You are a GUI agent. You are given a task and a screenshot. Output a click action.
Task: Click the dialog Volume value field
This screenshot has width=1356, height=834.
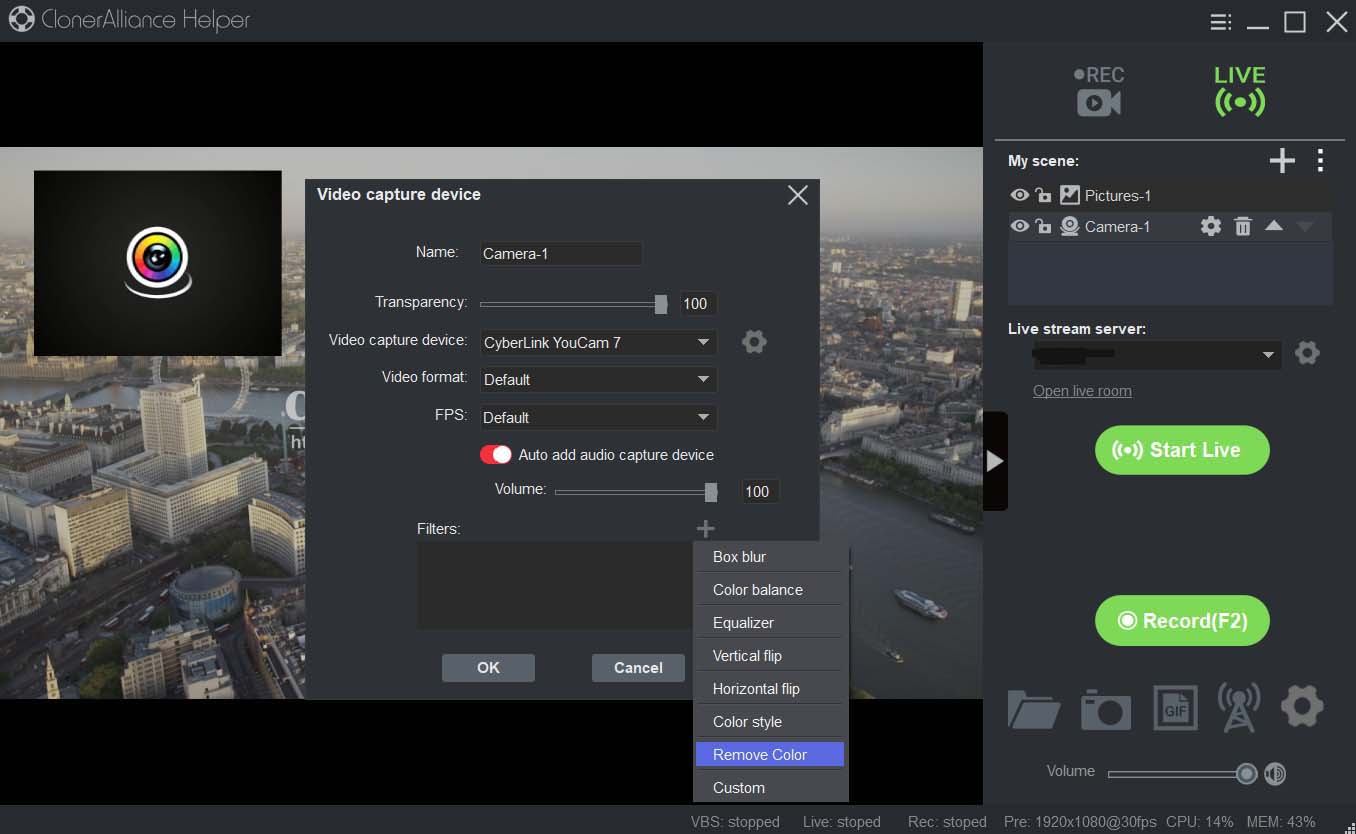point(760,491)
